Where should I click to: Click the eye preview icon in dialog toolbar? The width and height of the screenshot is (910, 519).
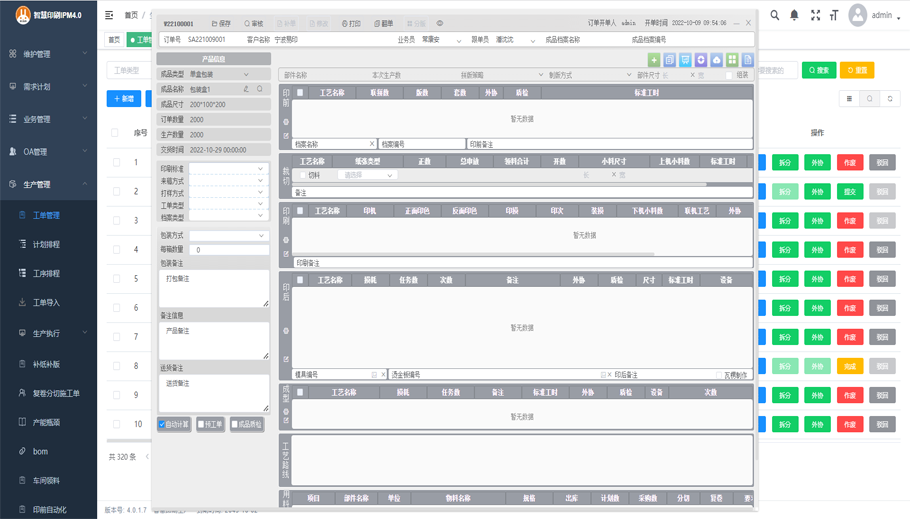(440, 23)
